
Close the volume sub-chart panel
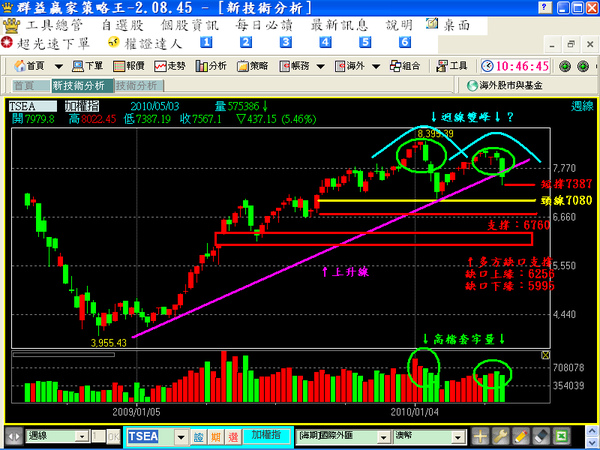(545, 355)
